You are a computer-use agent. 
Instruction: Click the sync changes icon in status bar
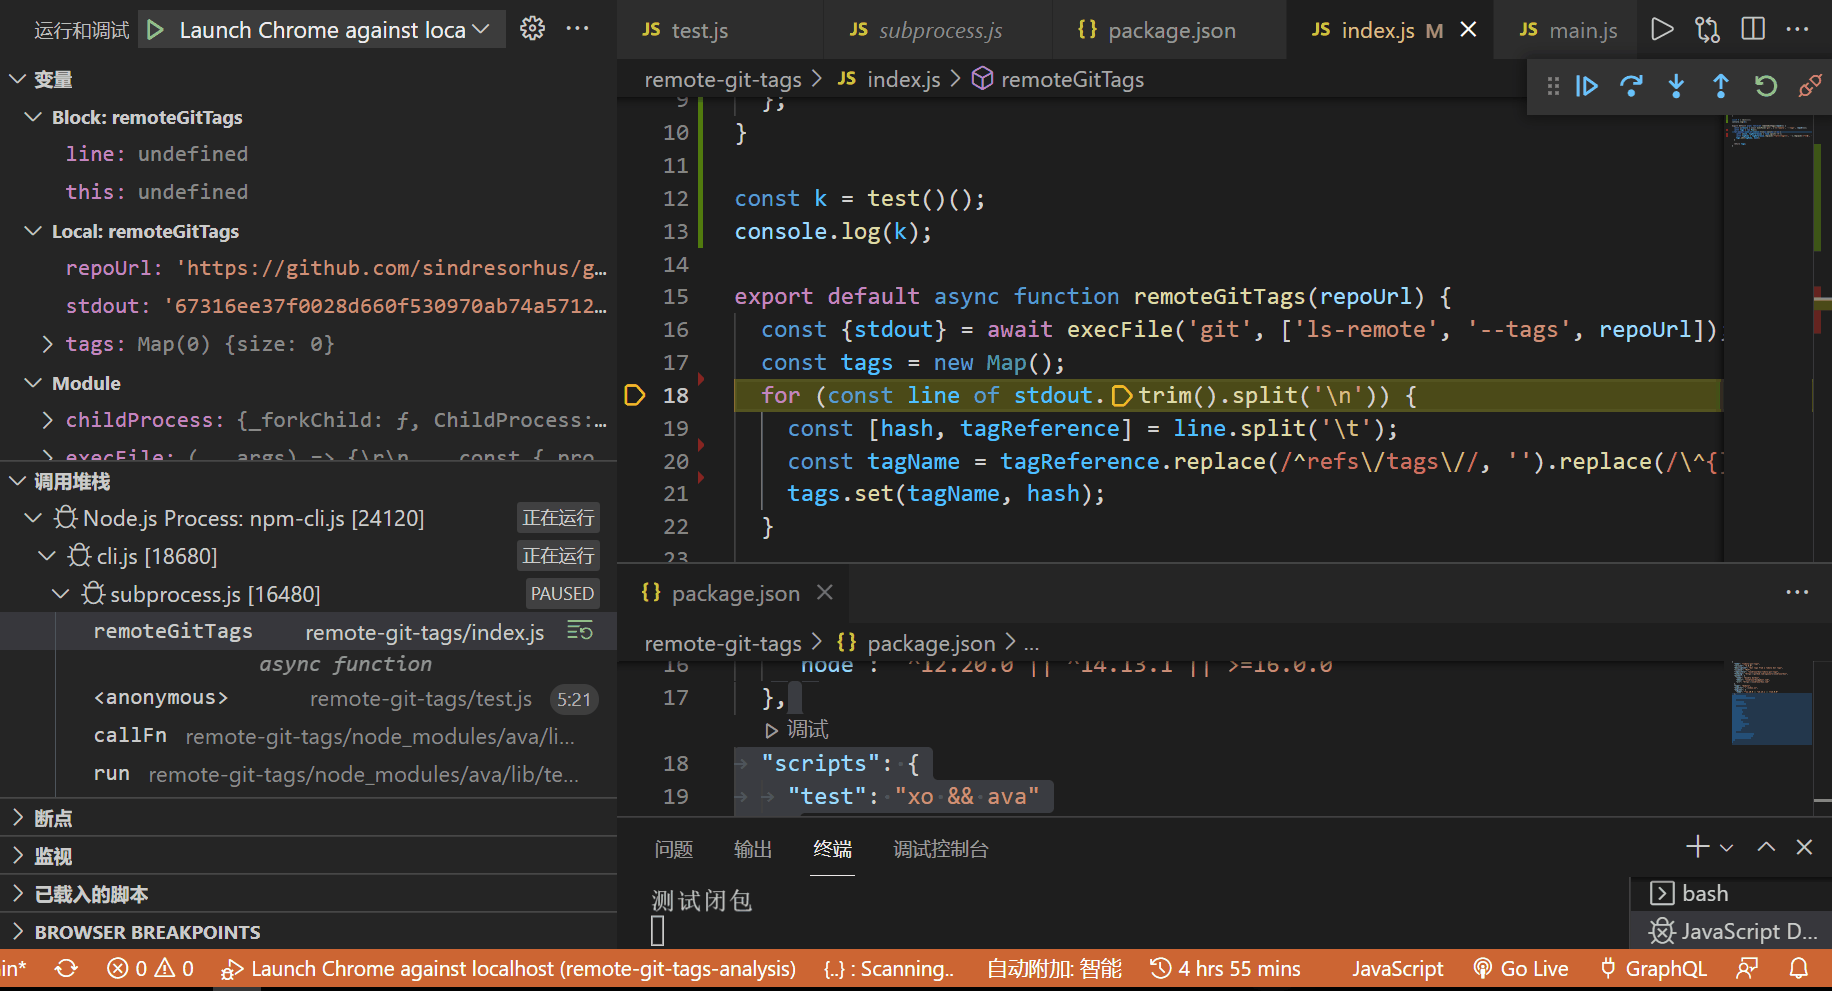(66, 969)
